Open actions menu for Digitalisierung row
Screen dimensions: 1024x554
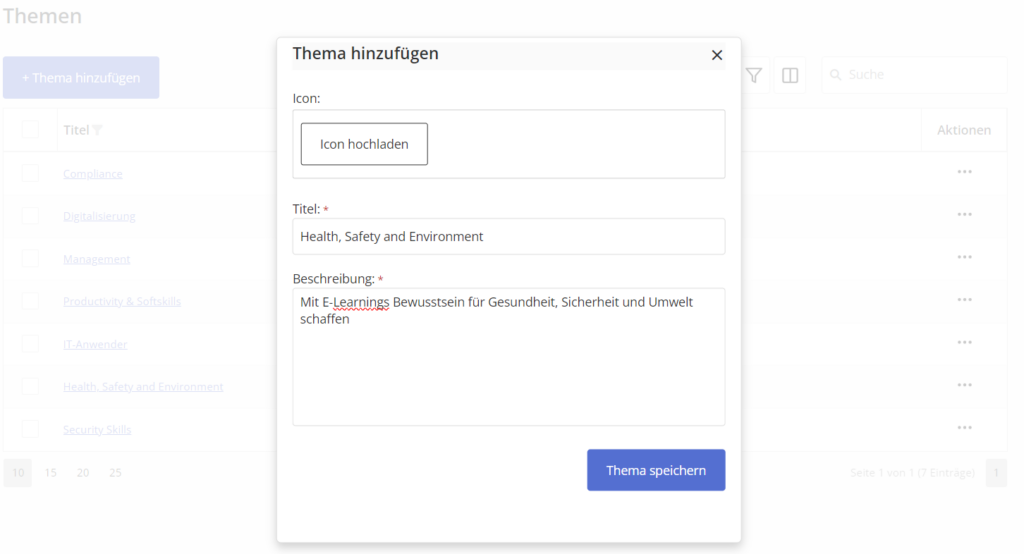click(x=965, y=214)
